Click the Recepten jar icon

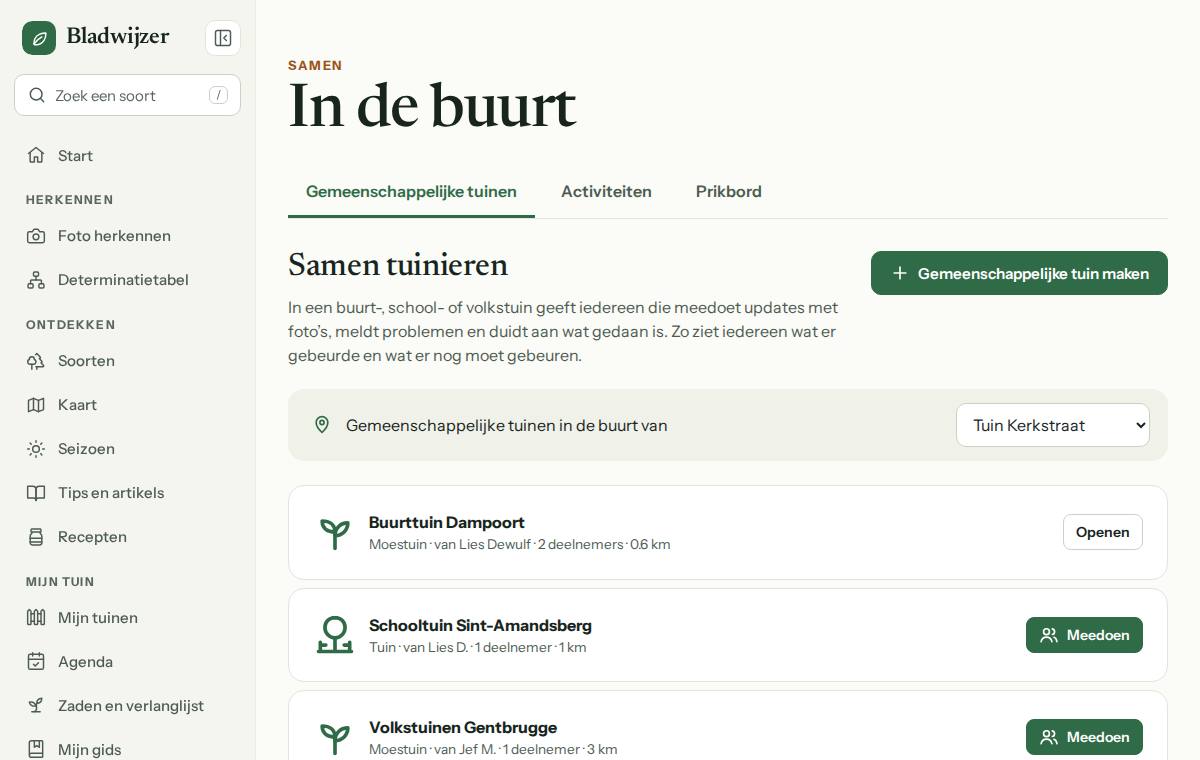pos(36,537)
